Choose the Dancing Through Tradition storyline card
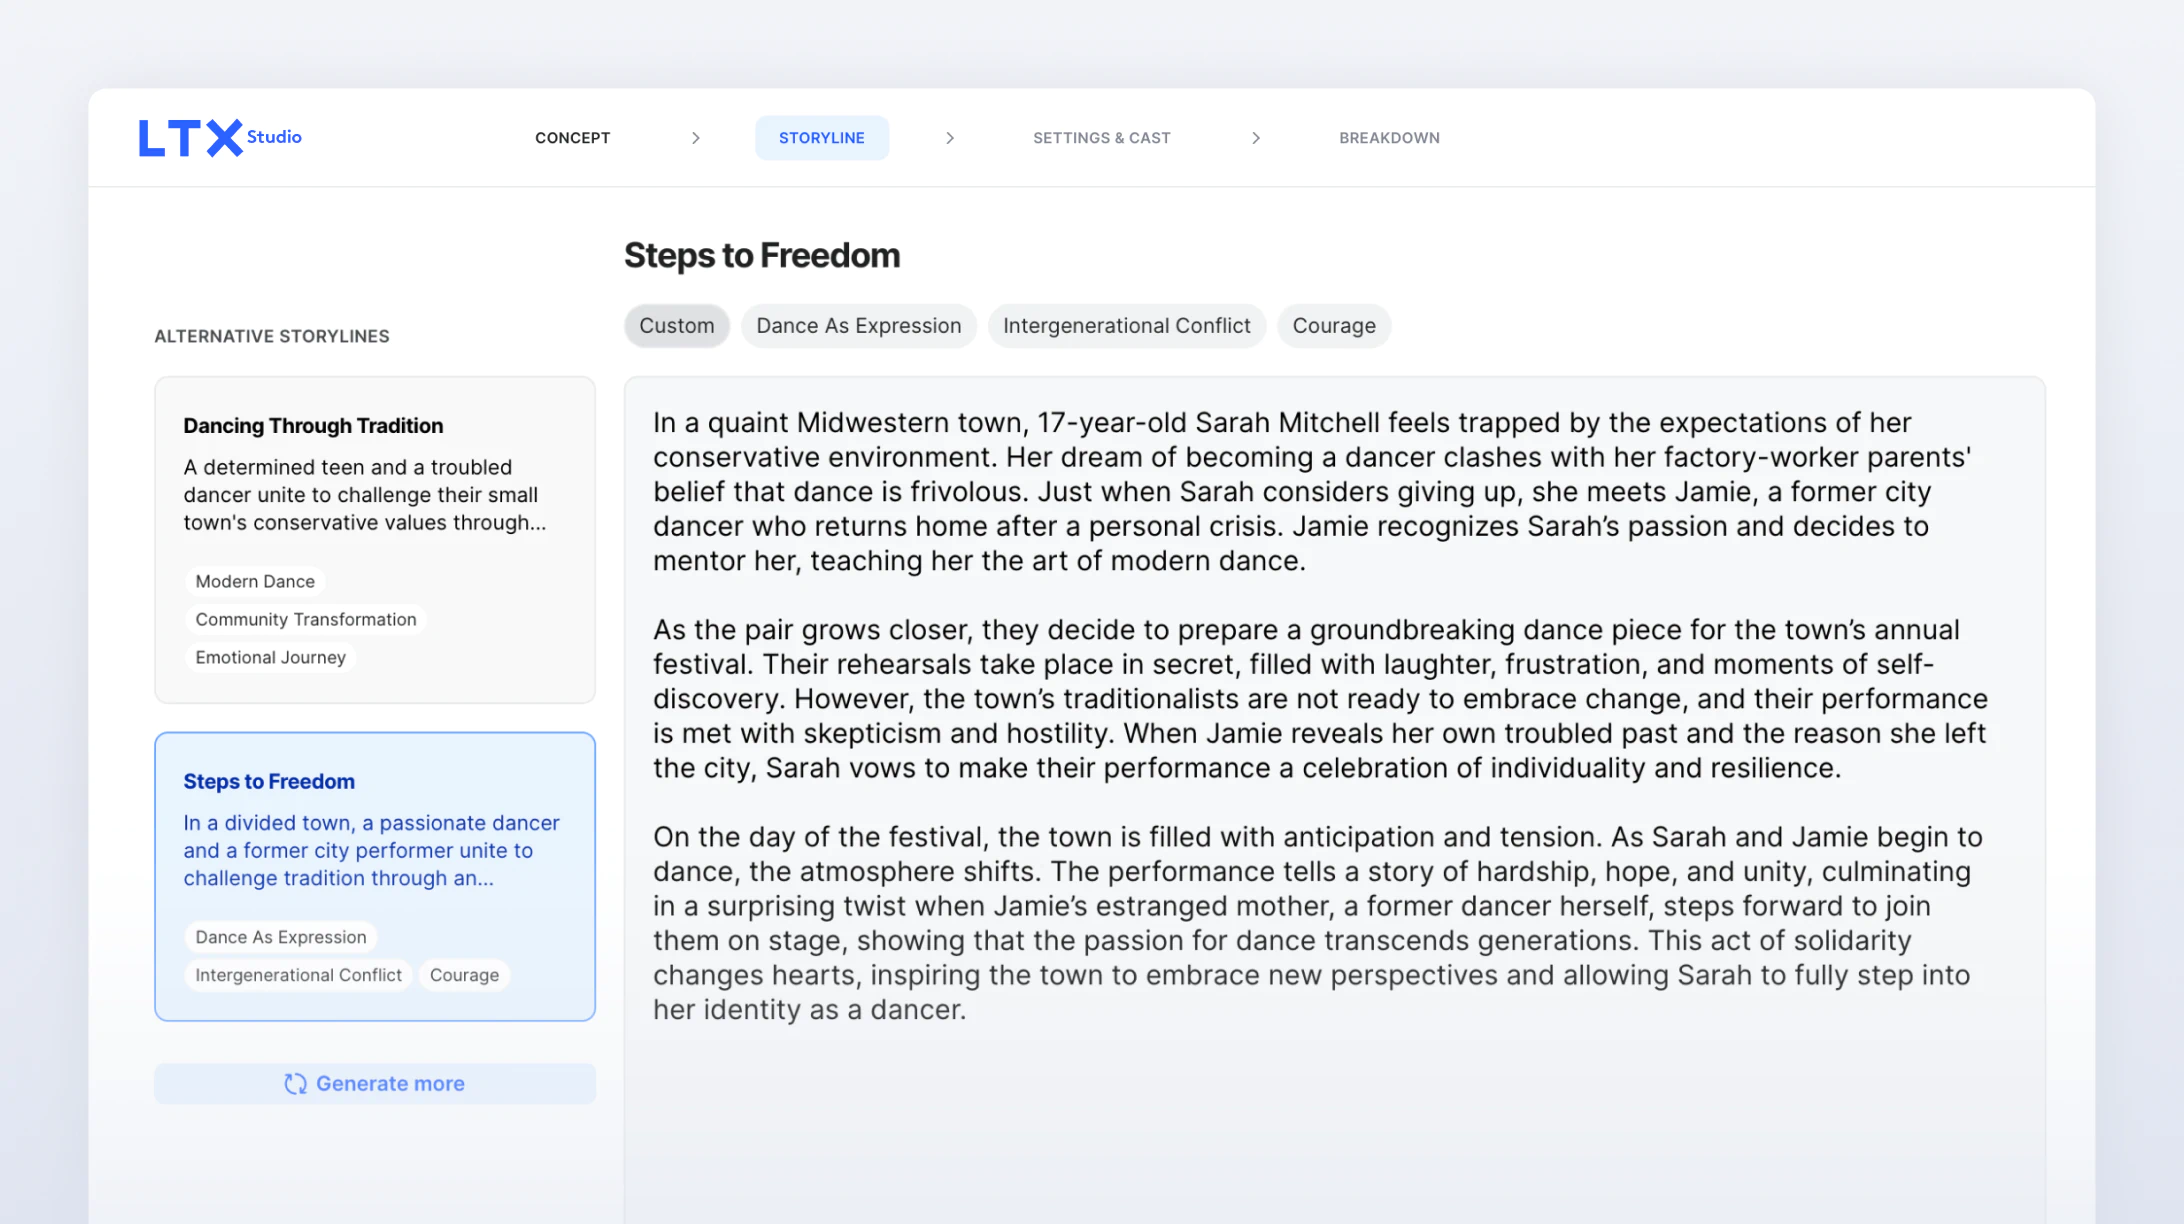This screenshot has height=1224, width=2184. tap(375, 540)
